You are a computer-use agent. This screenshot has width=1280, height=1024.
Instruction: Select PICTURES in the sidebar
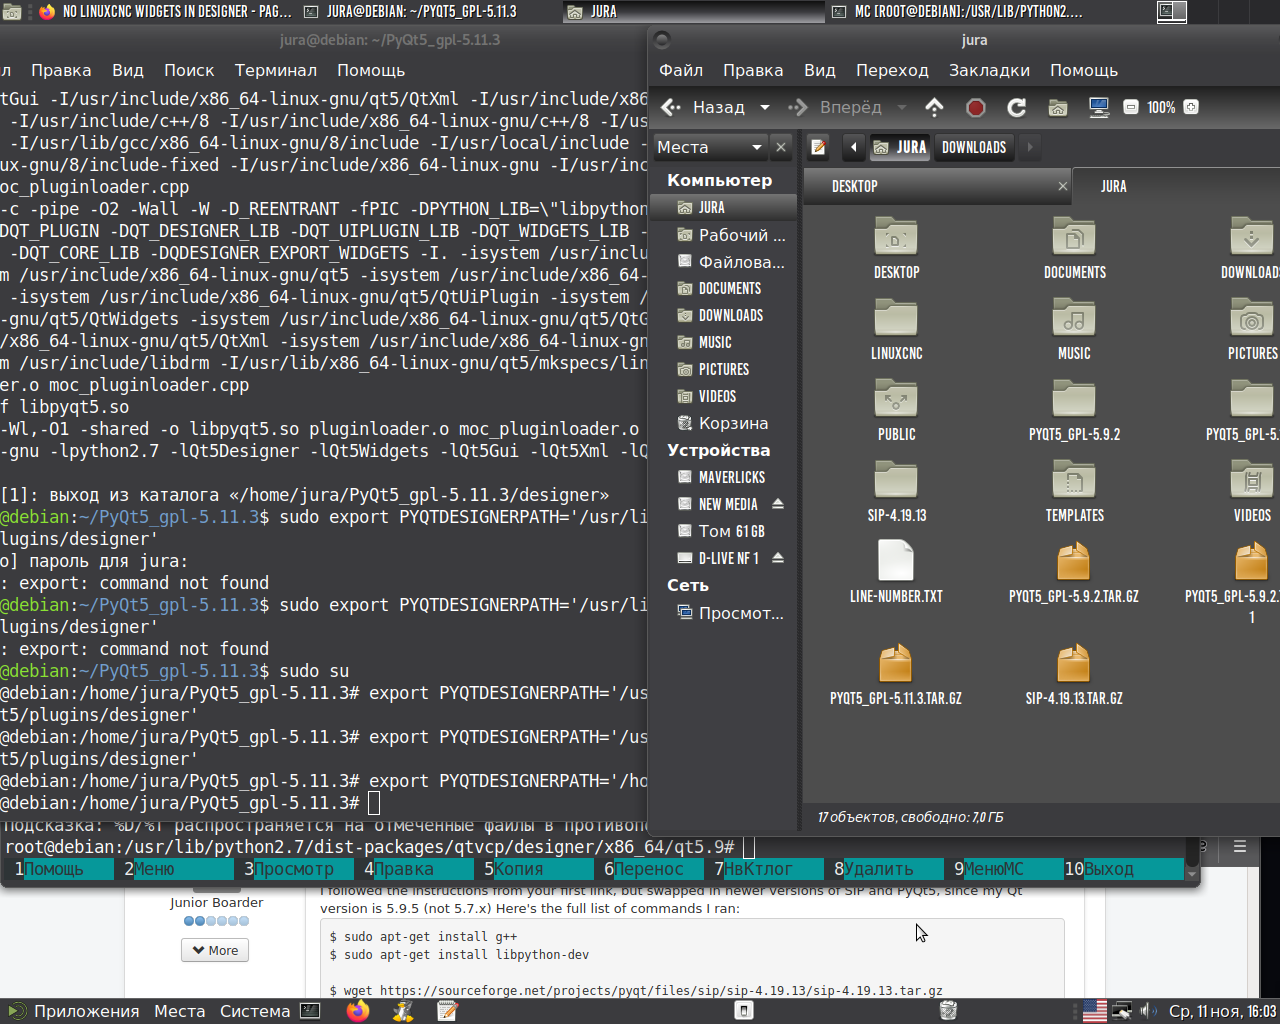pyautogui.click(x=723, y=369)
